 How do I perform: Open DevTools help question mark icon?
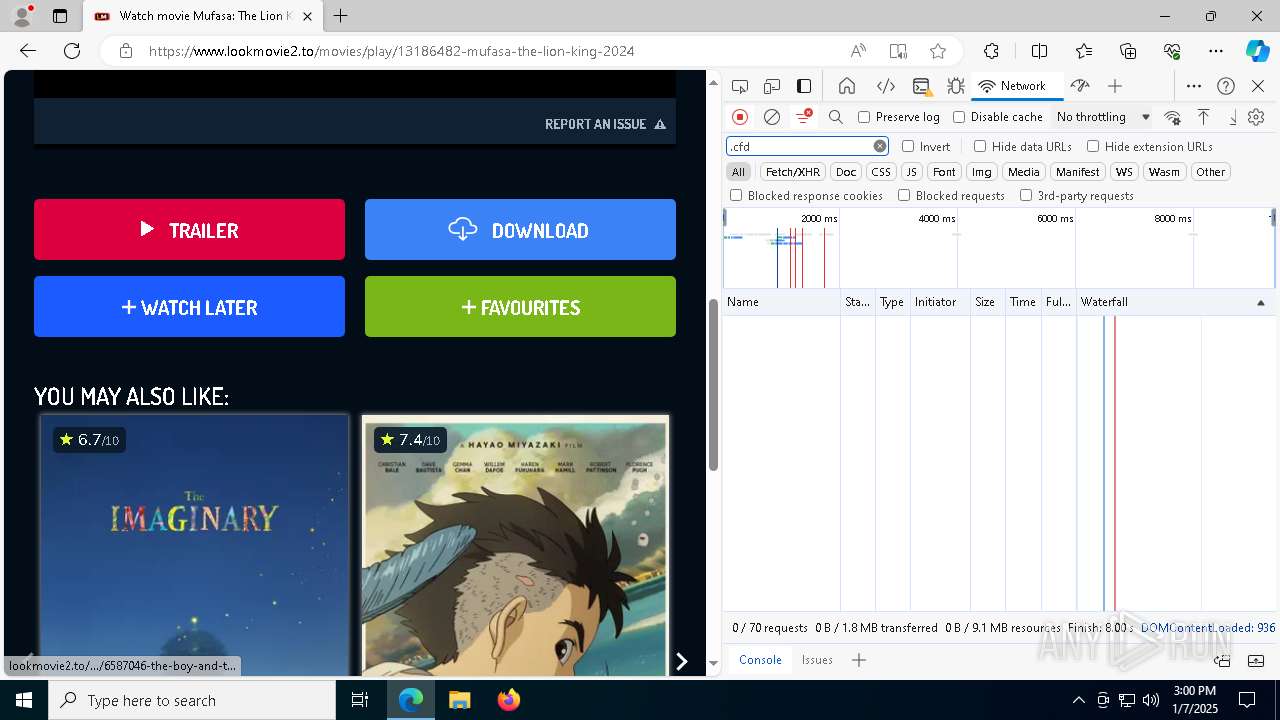point(1226,86)
